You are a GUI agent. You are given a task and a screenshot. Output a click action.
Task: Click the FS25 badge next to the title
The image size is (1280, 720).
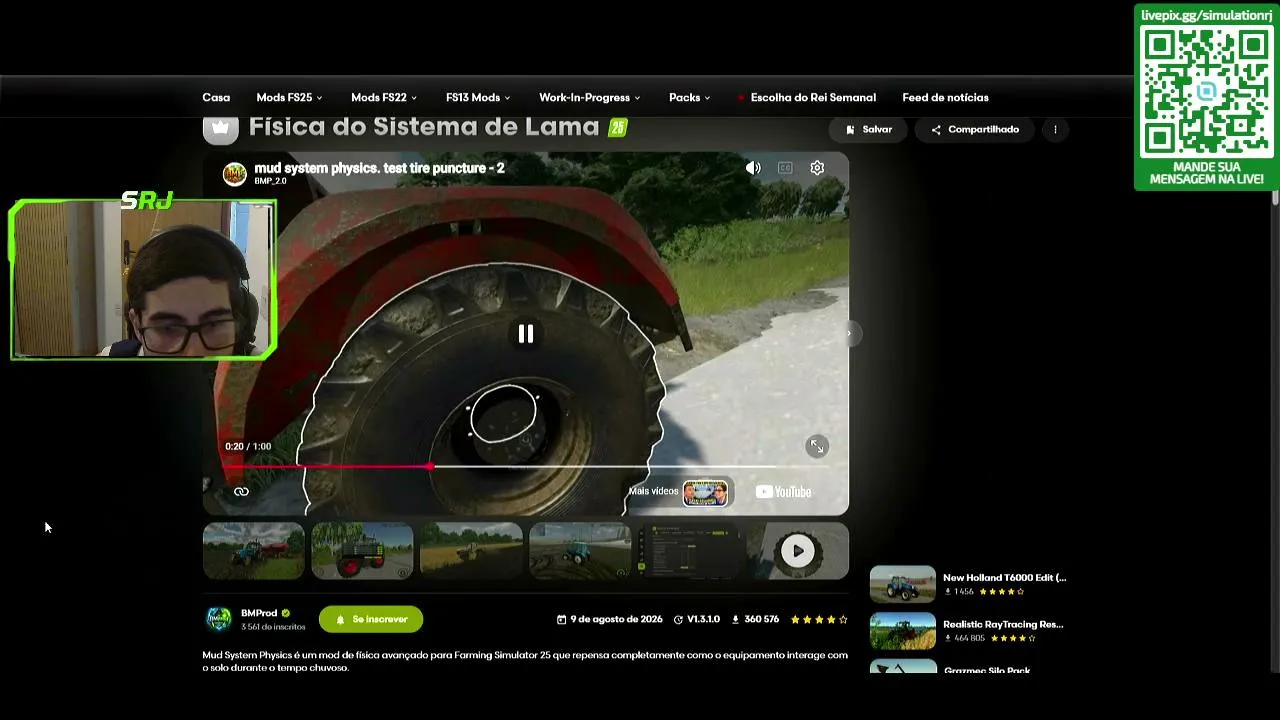(618, 128)
